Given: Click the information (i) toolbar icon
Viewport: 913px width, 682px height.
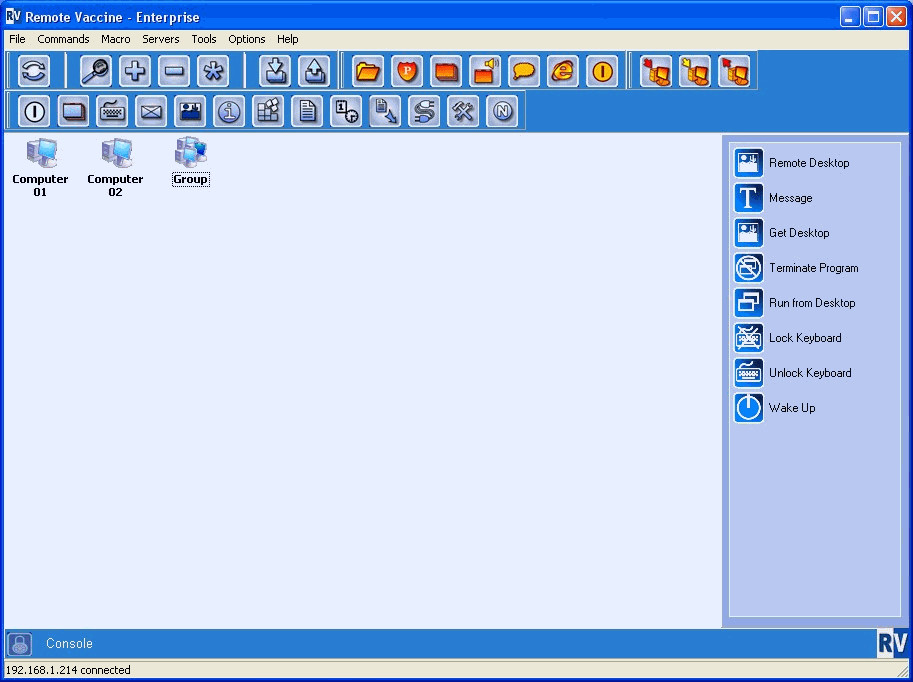Looking at the screenshot, I should pyautogui.click(x=229, y=111).
